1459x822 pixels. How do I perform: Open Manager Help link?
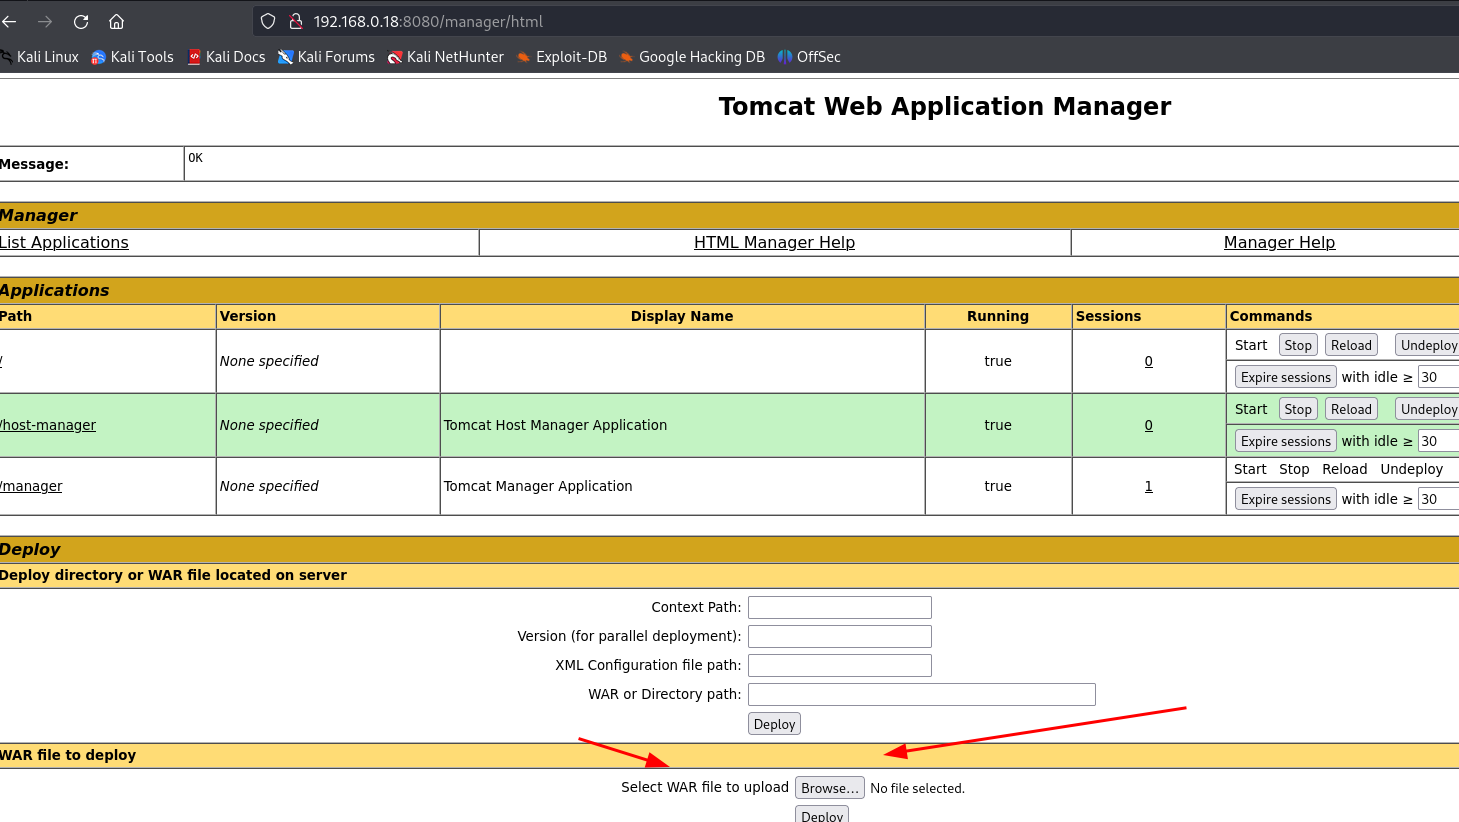[1279, 242]
